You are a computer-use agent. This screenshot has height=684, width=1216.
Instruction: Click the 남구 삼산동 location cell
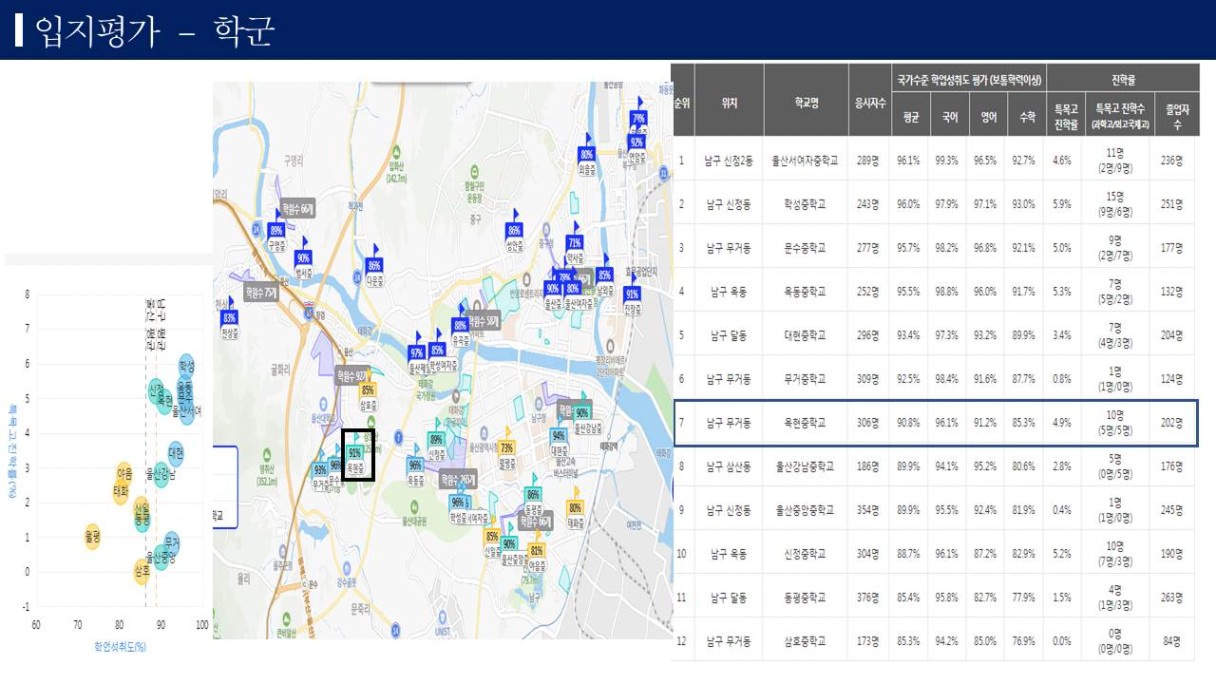[x=729, y=466]
